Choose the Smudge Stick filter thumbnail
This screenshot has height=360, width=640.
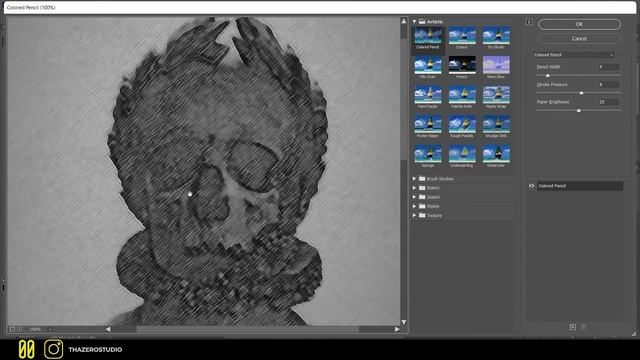click(496, 124)
